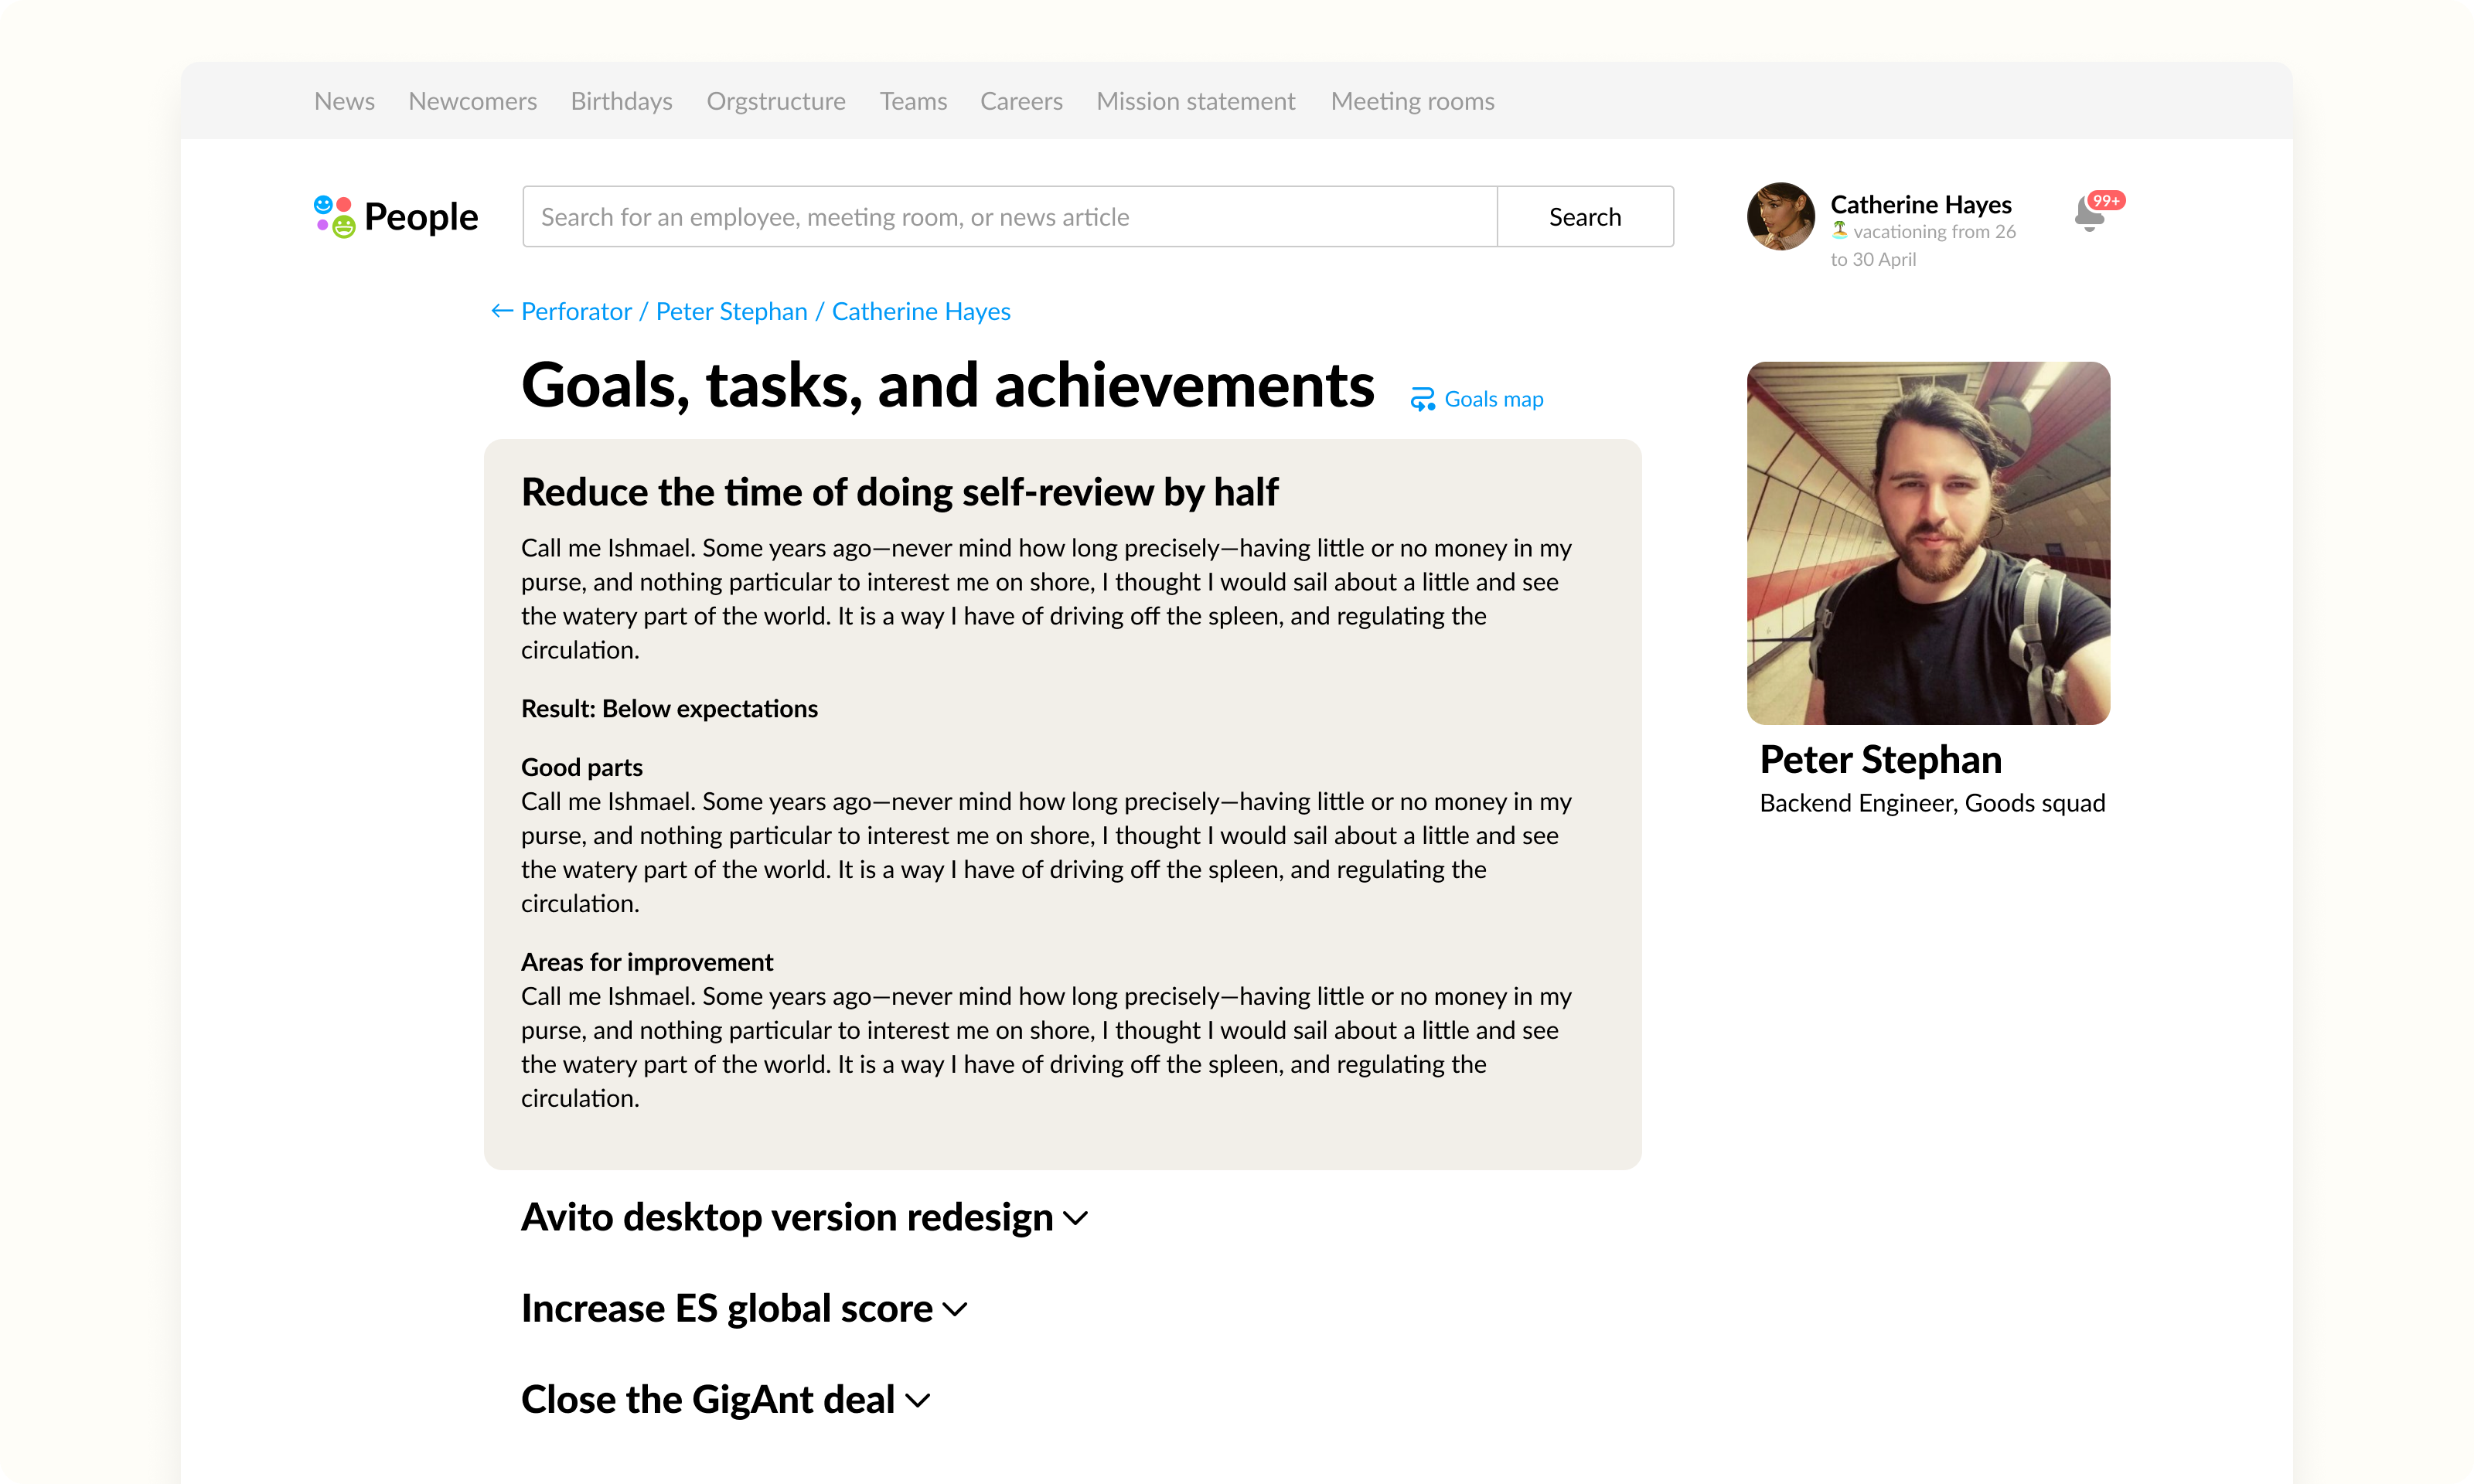Click Peter Stephan's profile photo
Viewport: 2474px width, 1484px height.
[1928, 543]
